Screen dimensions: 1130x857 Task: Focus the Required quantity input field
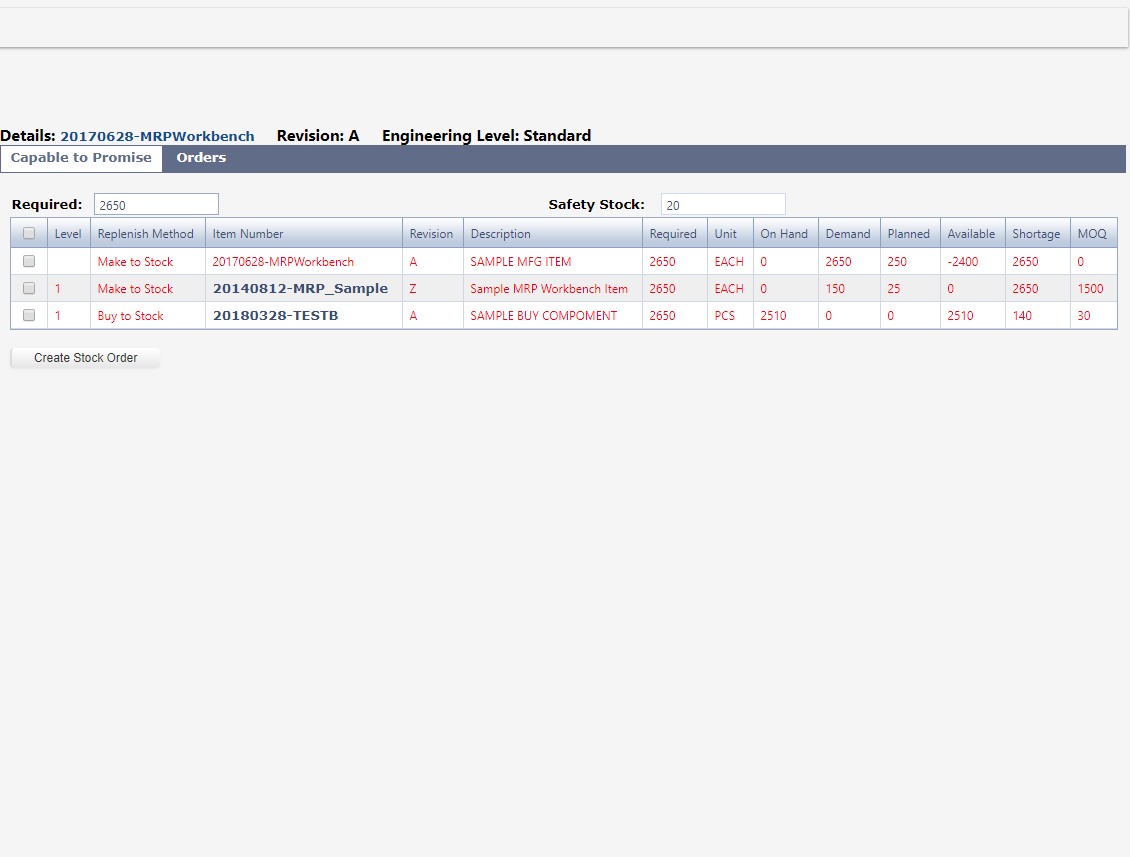156,205
